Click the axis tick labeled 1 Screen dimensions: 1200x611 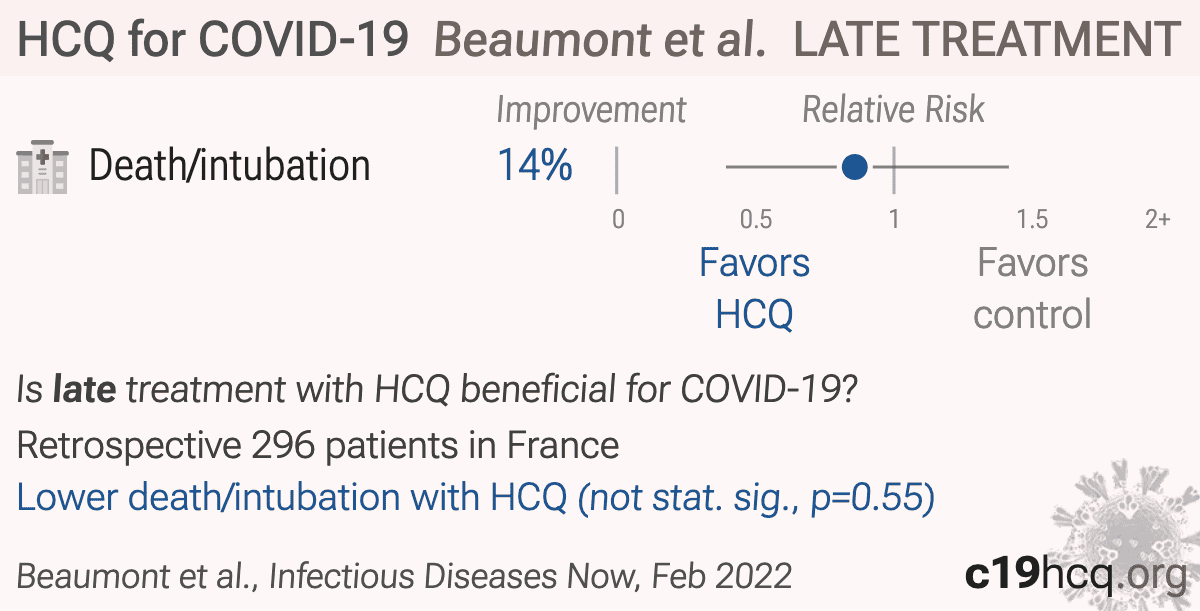(893, 219)
